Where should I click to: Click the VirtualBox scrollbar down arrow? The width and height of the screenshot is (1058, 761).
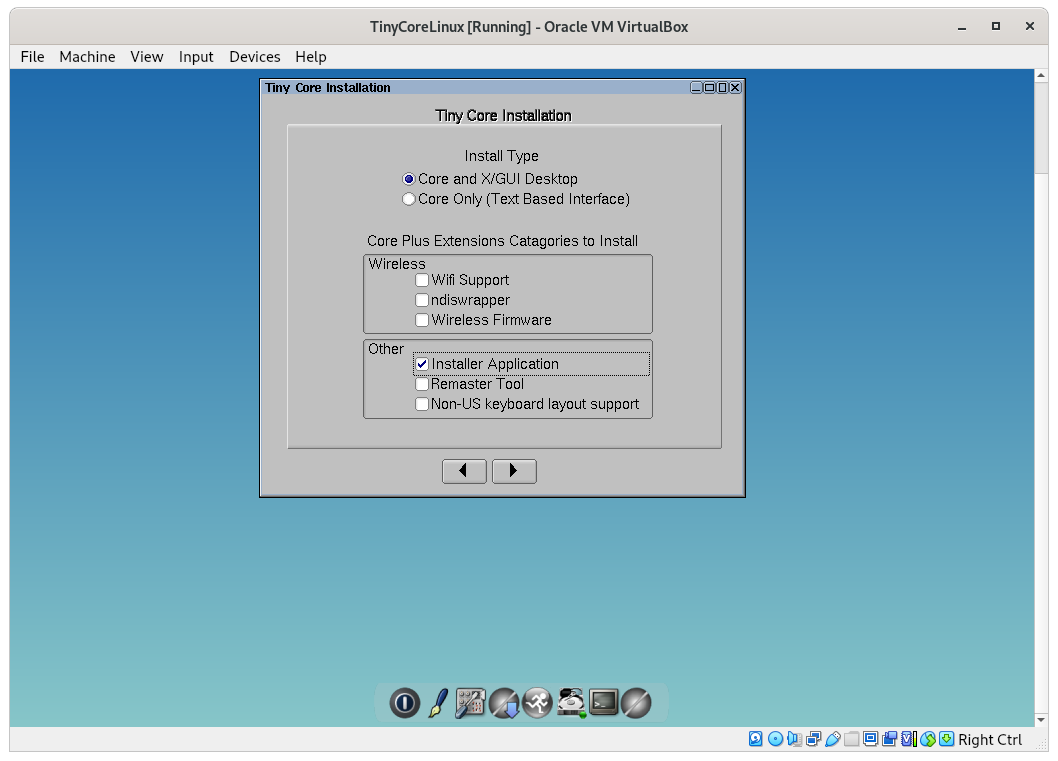pyautogui.click(x=1042, y=720)
